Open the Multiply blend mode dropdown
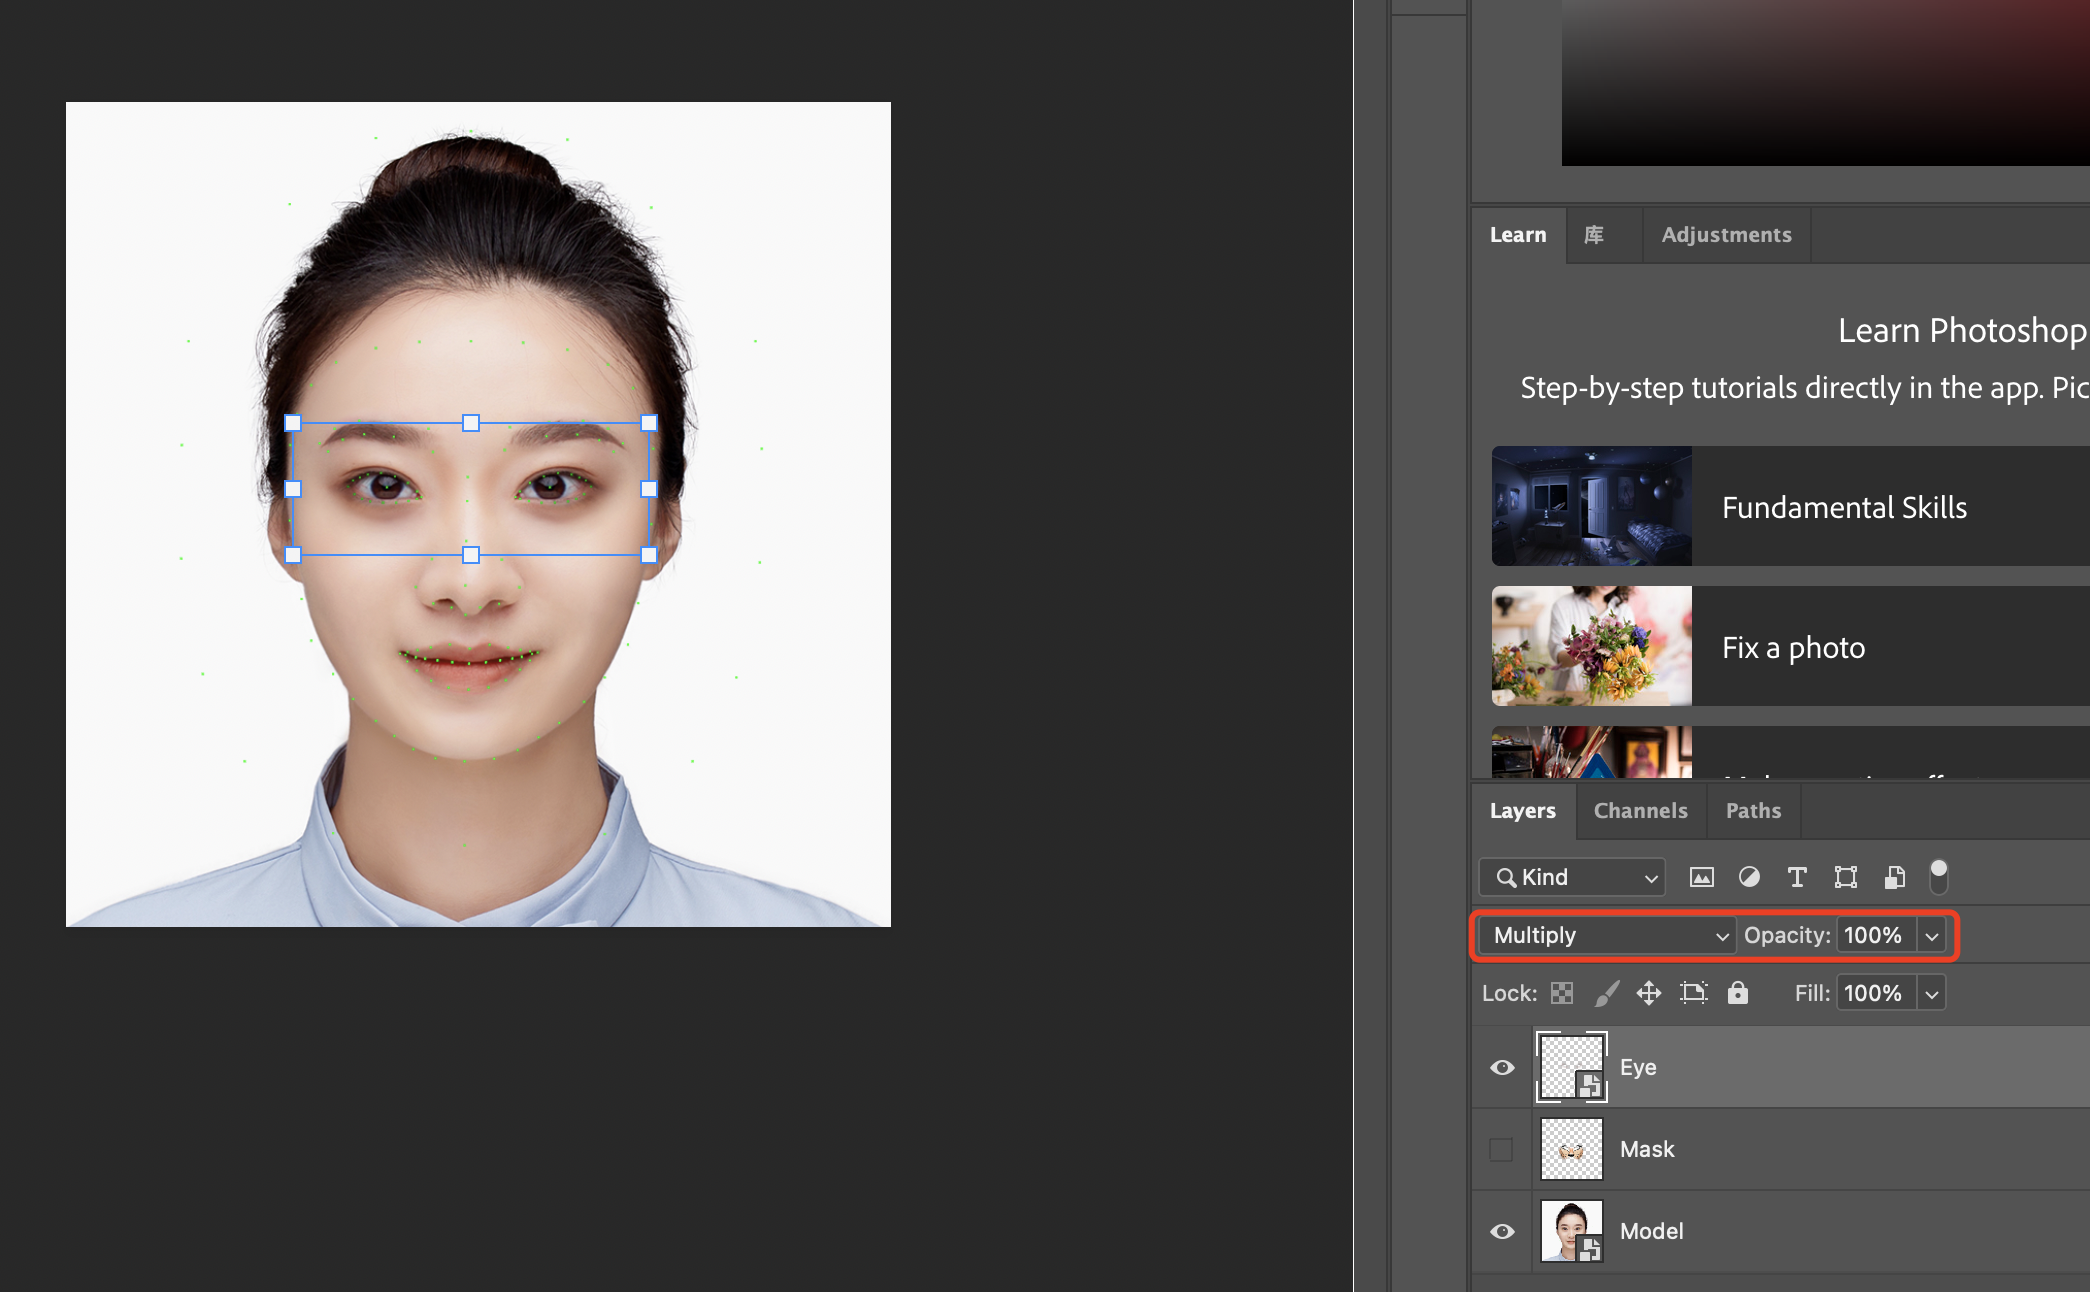Viewport: 2090px width, 1292px height. click(1609, 935)
